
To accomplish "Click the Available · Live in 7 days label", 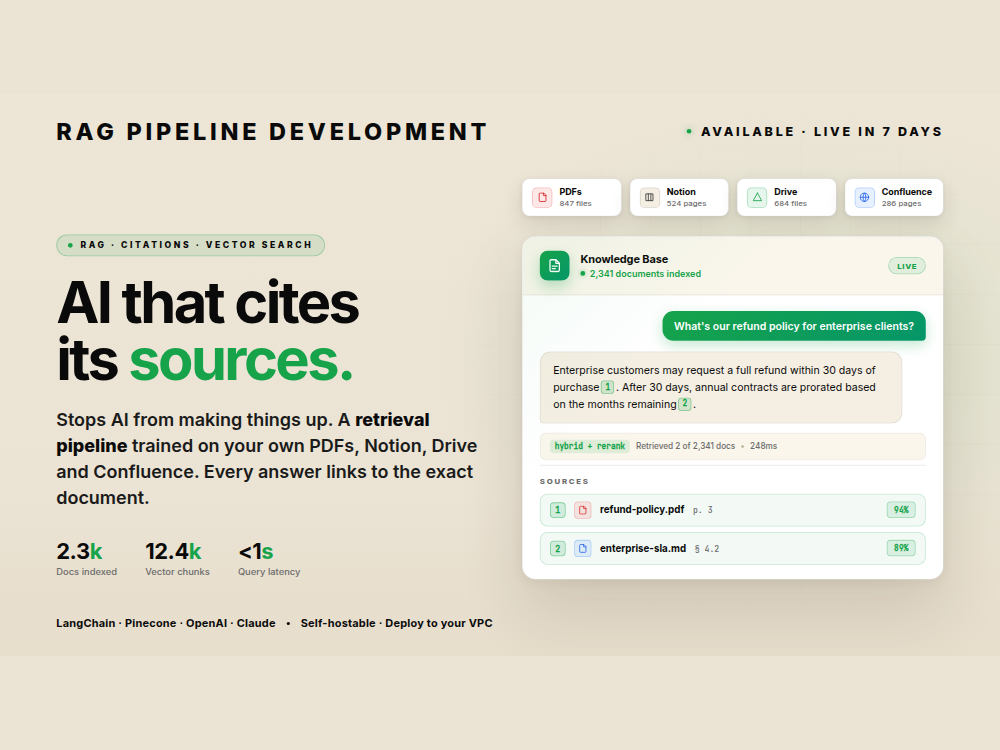I will click(x=814, y=131).
